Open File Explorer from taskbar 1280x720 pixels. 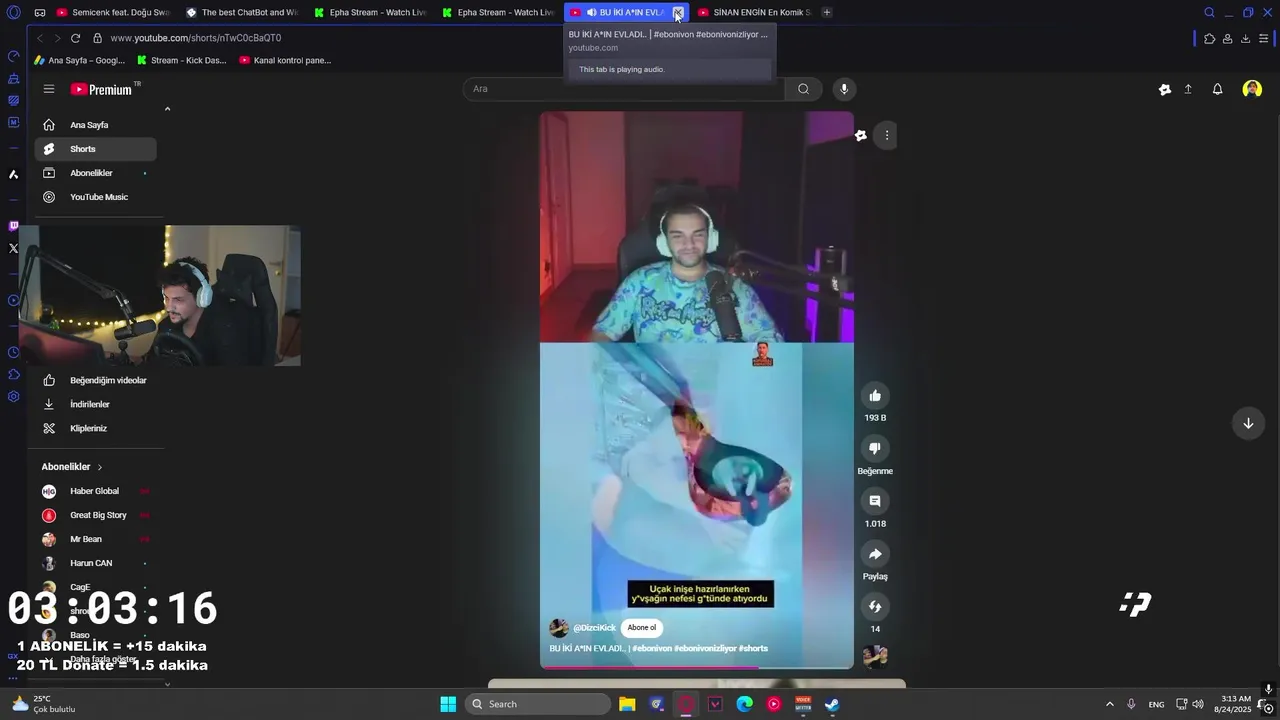point(627,704)
